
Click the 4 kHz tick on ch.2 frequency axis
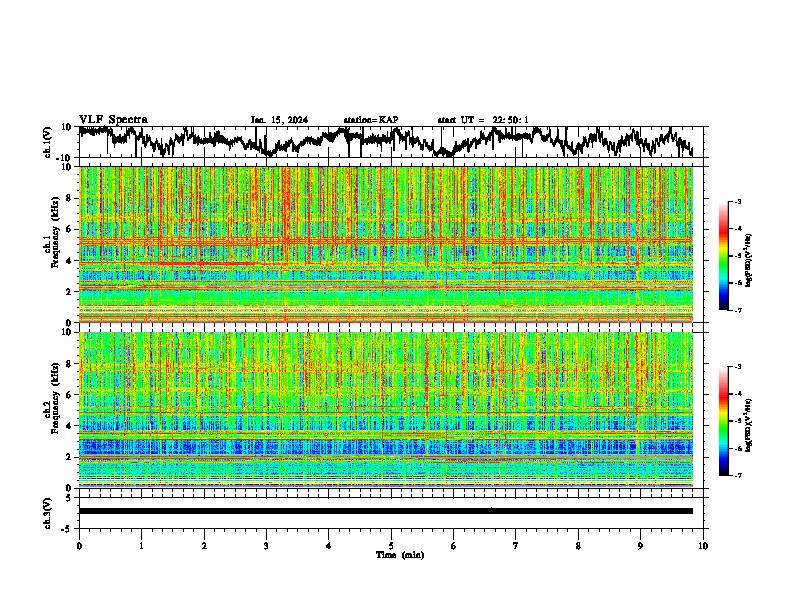(70, 426)
